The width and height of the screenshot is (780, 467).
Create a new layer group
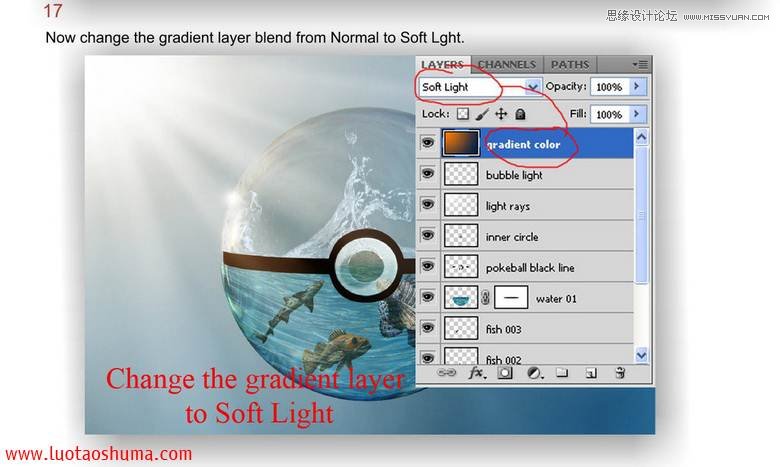point(562,373)
